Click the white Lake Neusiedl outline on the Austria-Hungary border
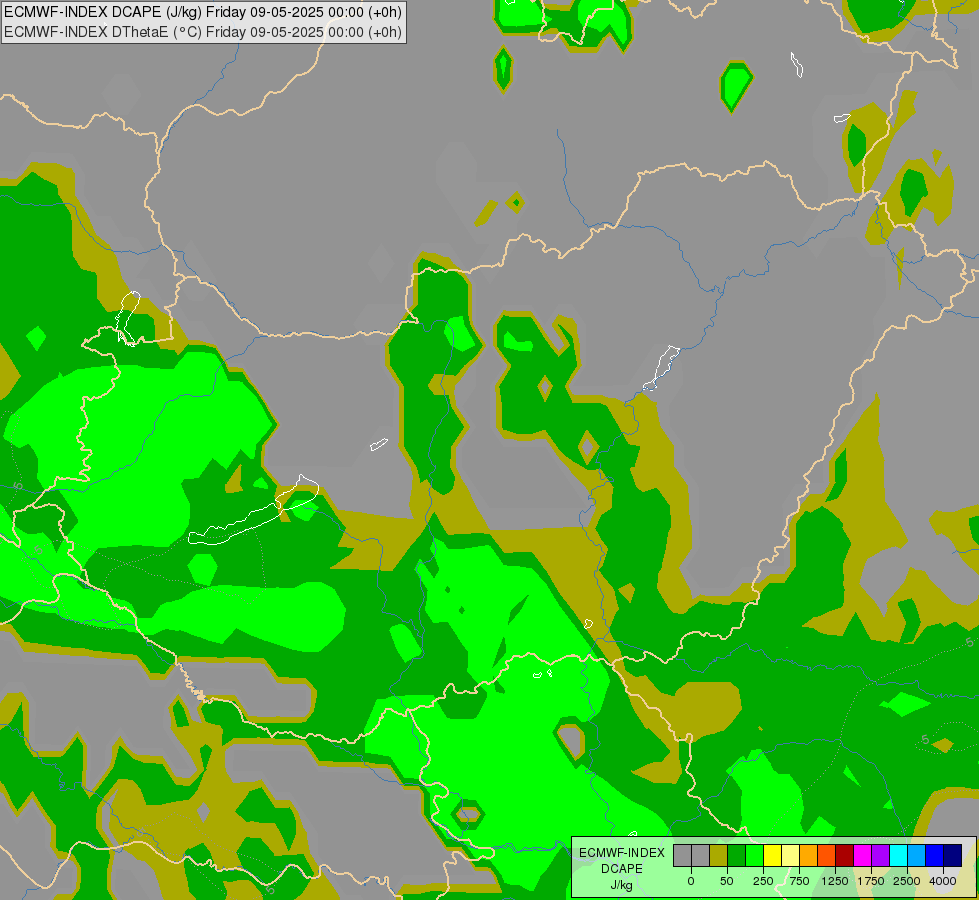This screenshot has width=979, height=900. click(127, 318)
